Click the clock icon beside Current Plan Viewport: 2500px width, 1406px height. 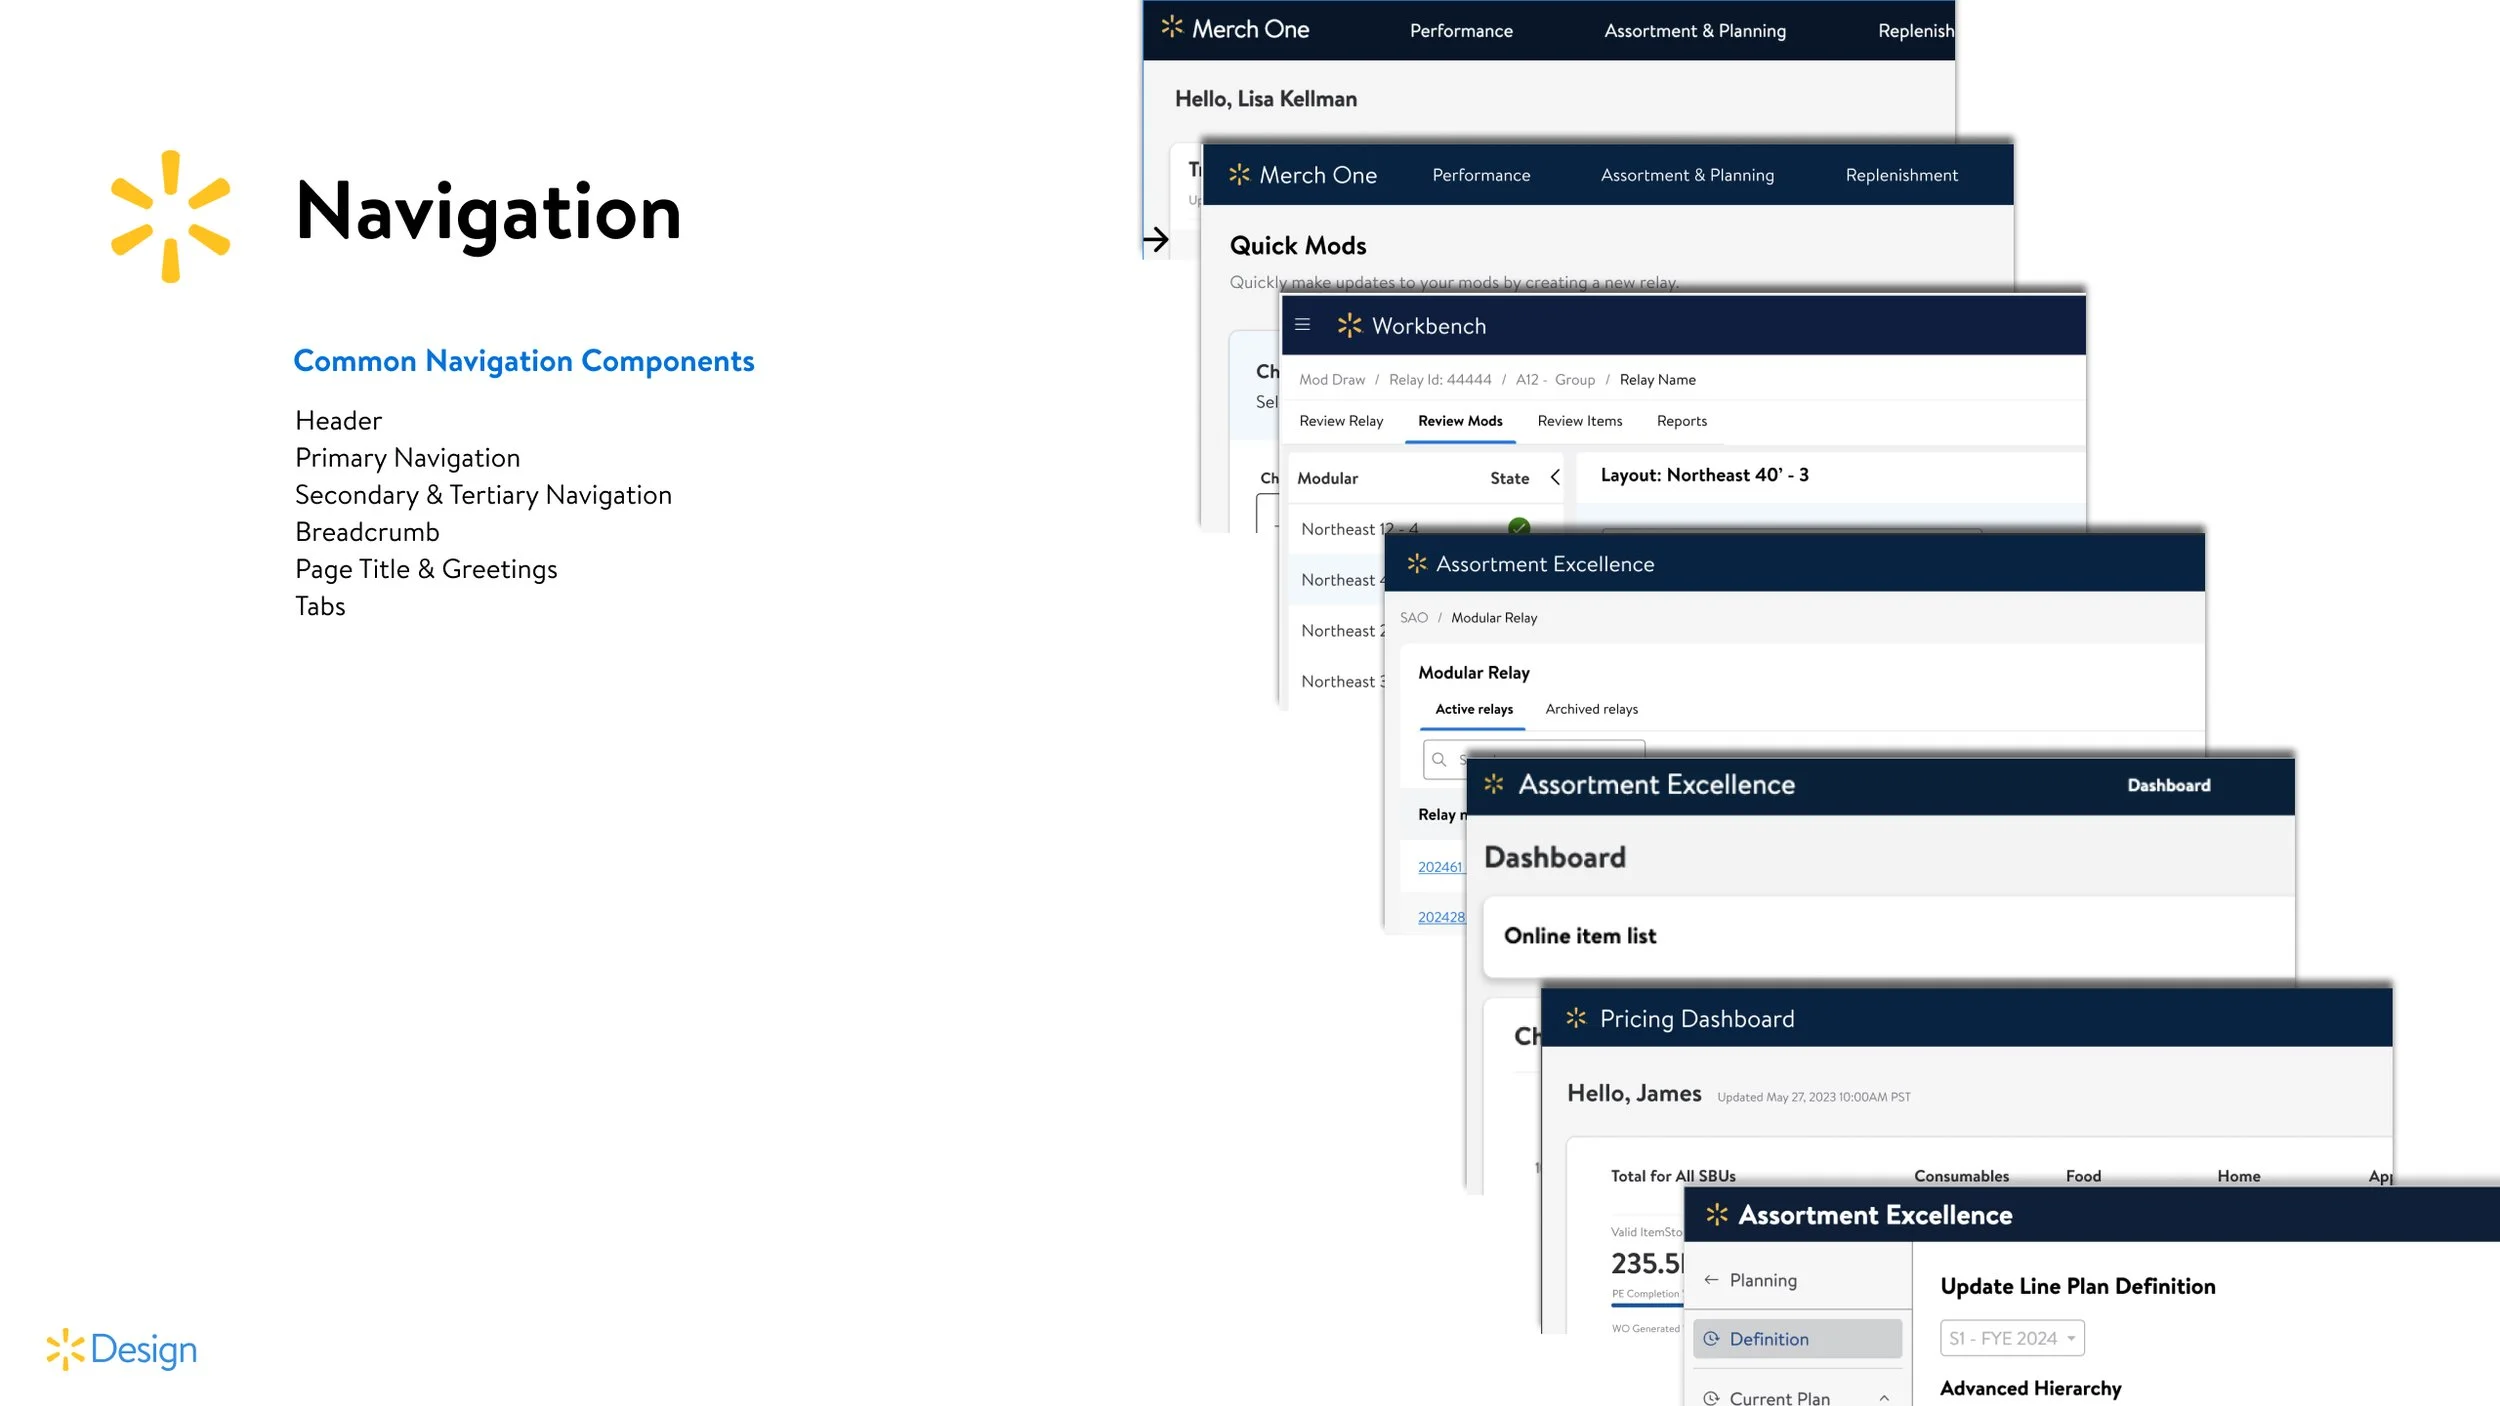pos(1711,1398)
